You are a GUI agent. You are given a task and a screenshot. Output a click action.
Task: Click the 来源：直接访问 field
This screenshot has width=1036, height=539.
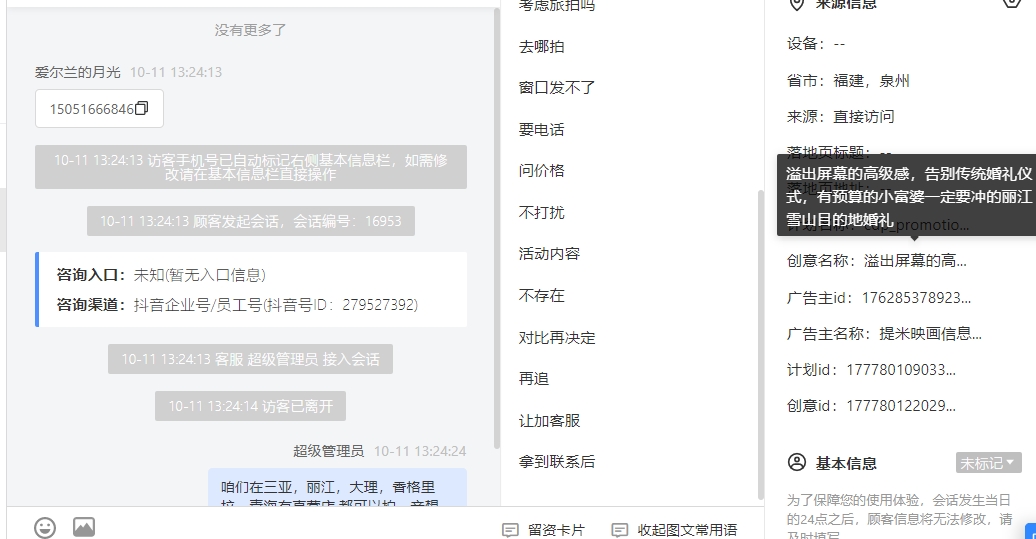[840, 116]
